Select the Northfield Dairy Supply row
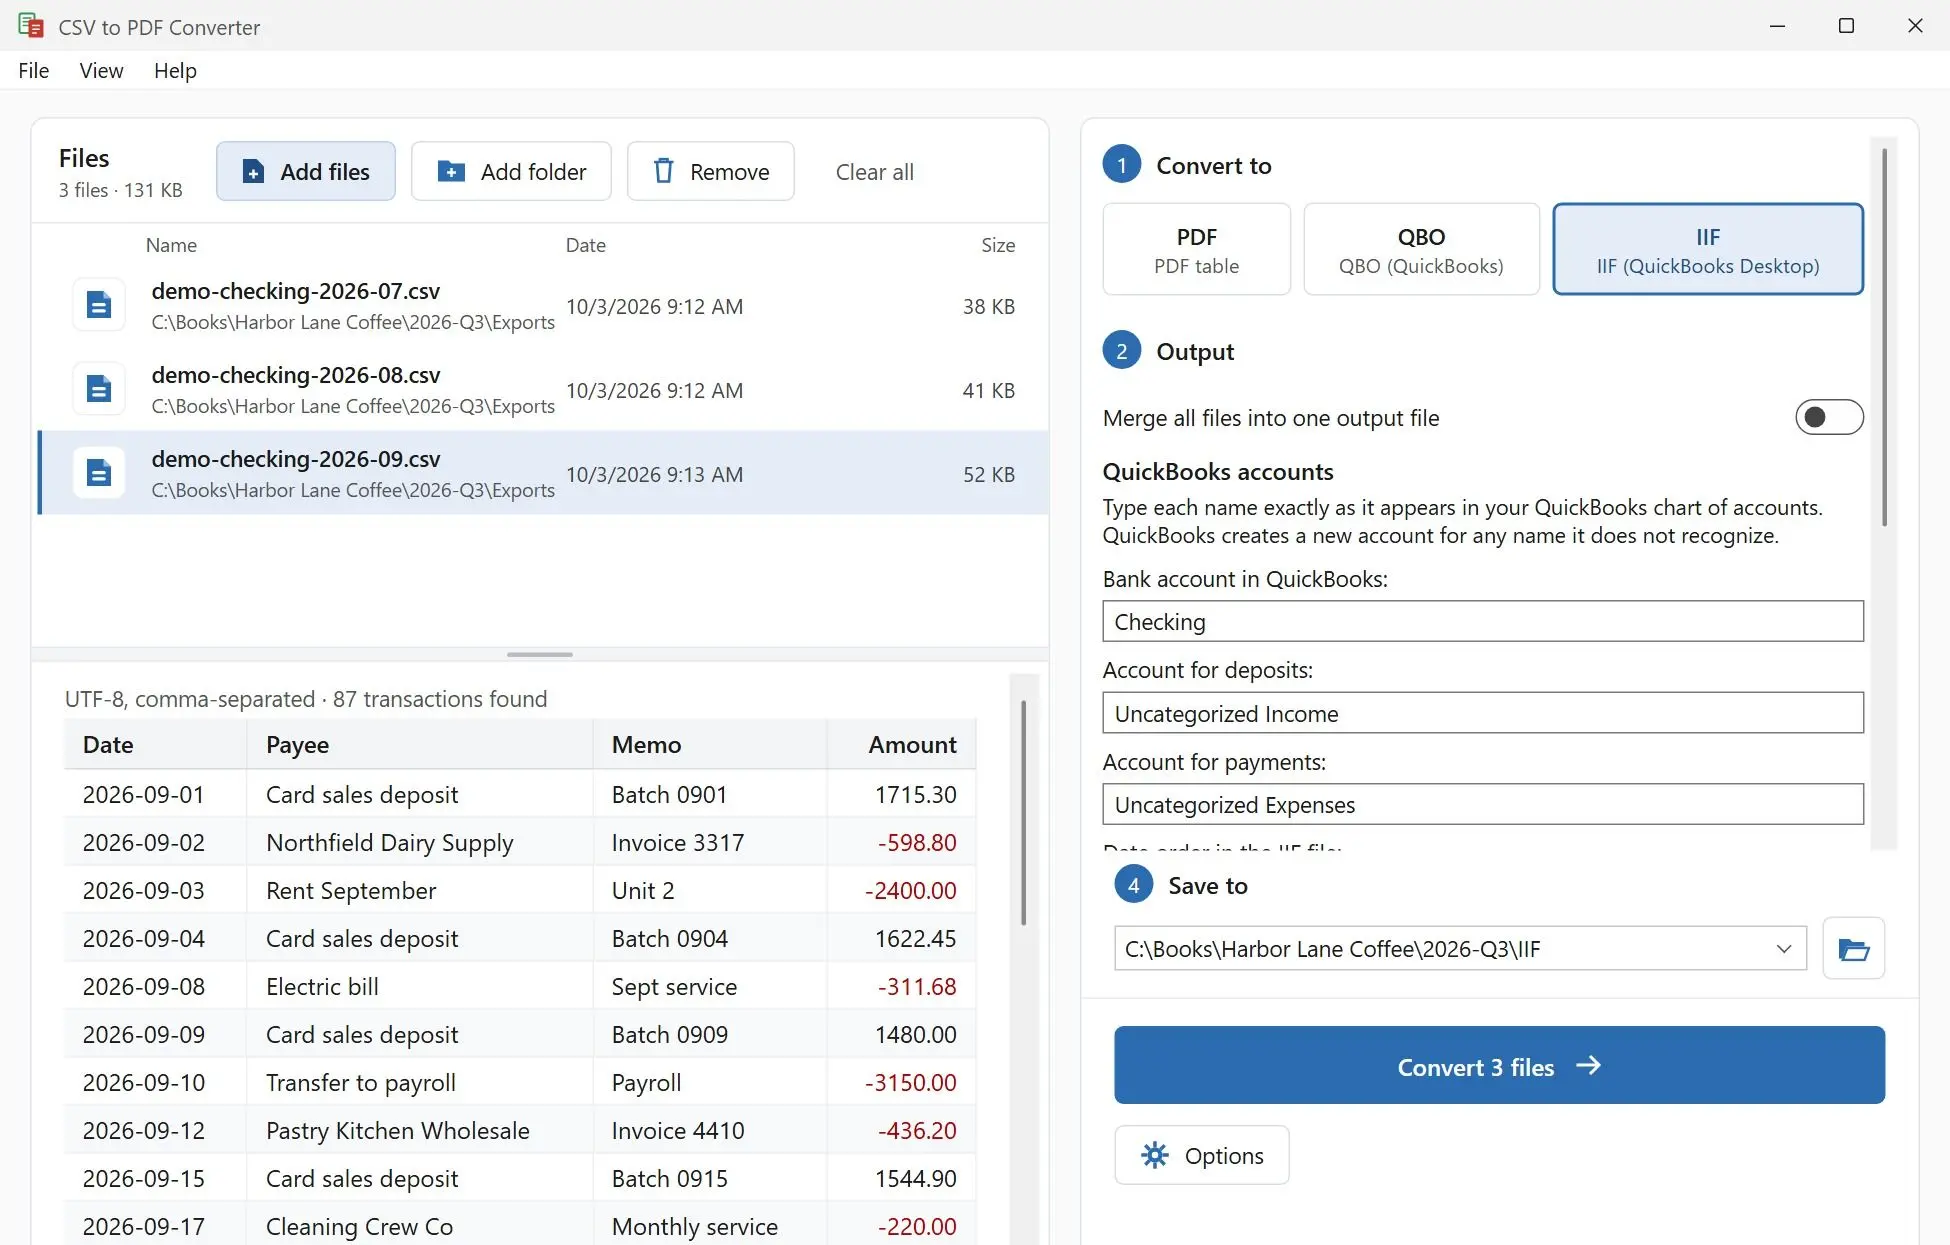Image resolution: width=1950 pixels, height=1245 pixels. coord(520,842)
